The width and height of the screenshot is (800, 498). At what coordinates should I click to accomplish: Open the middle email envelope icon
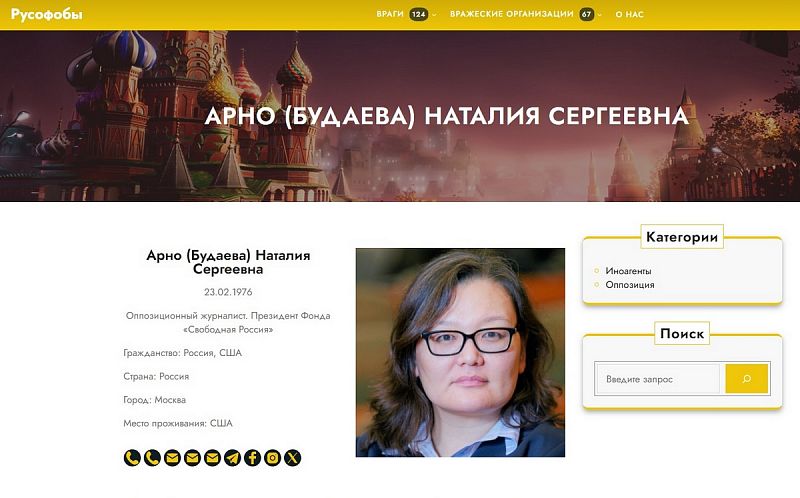[x=192, y=458]
